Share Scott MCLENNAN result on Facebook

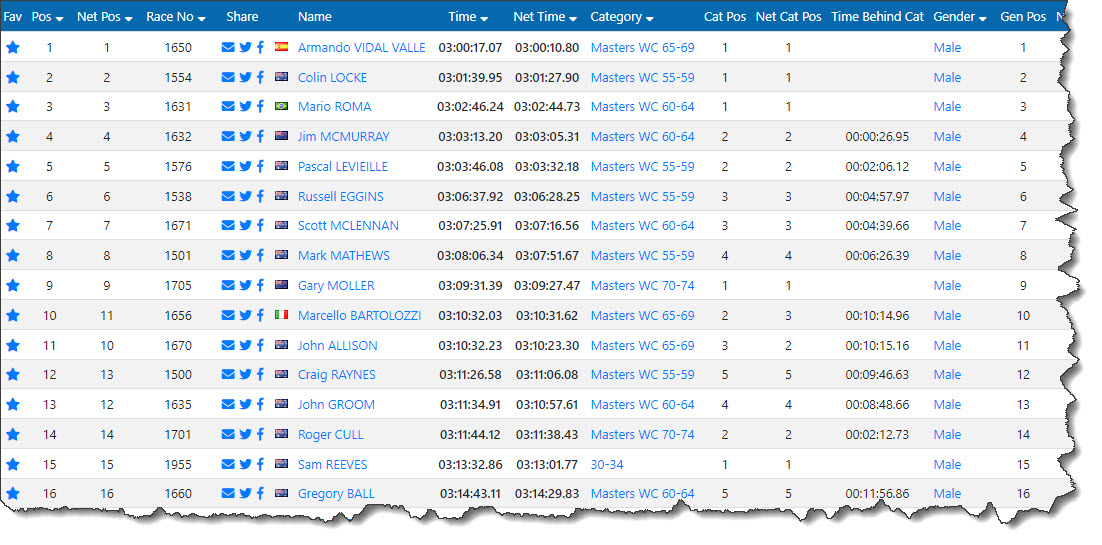pyautogui.click(x=260, y=226)
